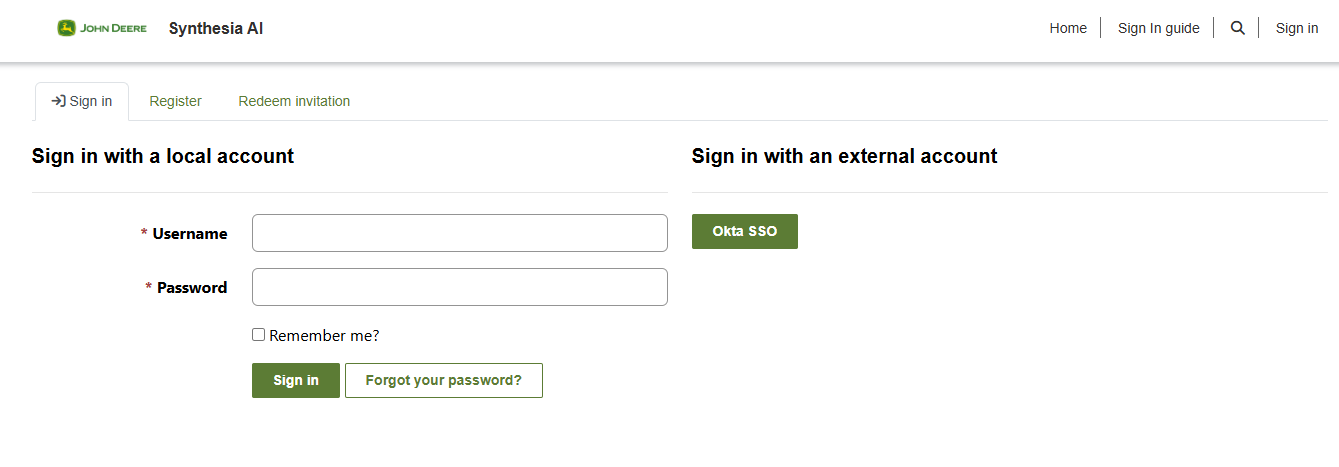This screenshot has width=1339, height=467.
Task: Focus the Password text field
Action: click(x=459, y=287)
